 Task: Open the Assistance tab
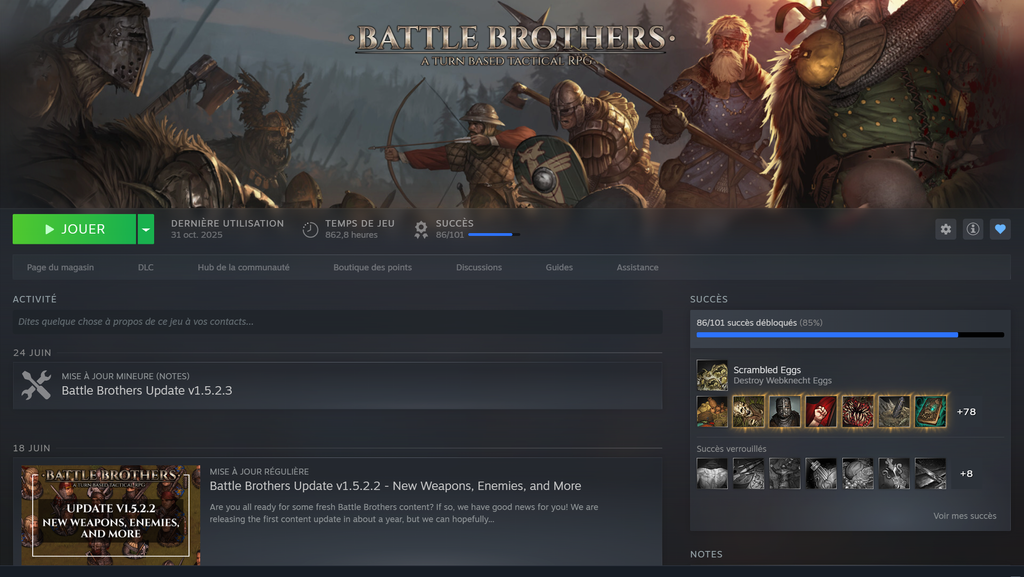(x=637, y=268)
